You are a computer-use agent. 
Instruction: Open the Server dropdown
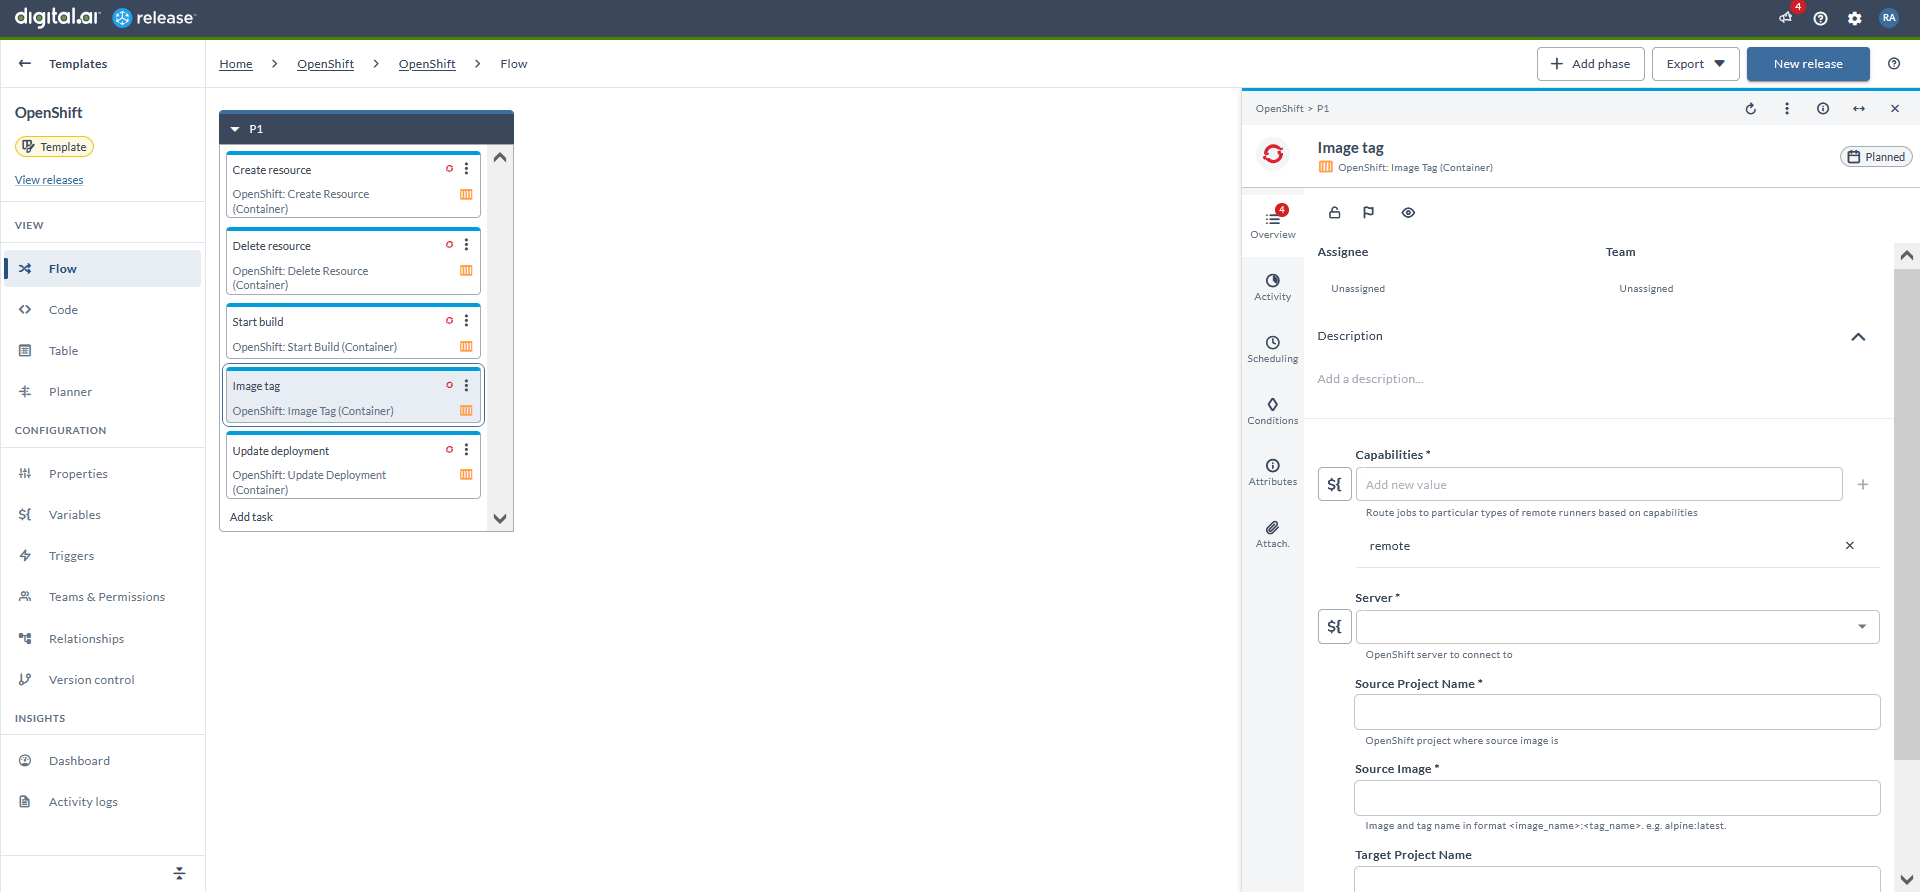pos(1861,627)
